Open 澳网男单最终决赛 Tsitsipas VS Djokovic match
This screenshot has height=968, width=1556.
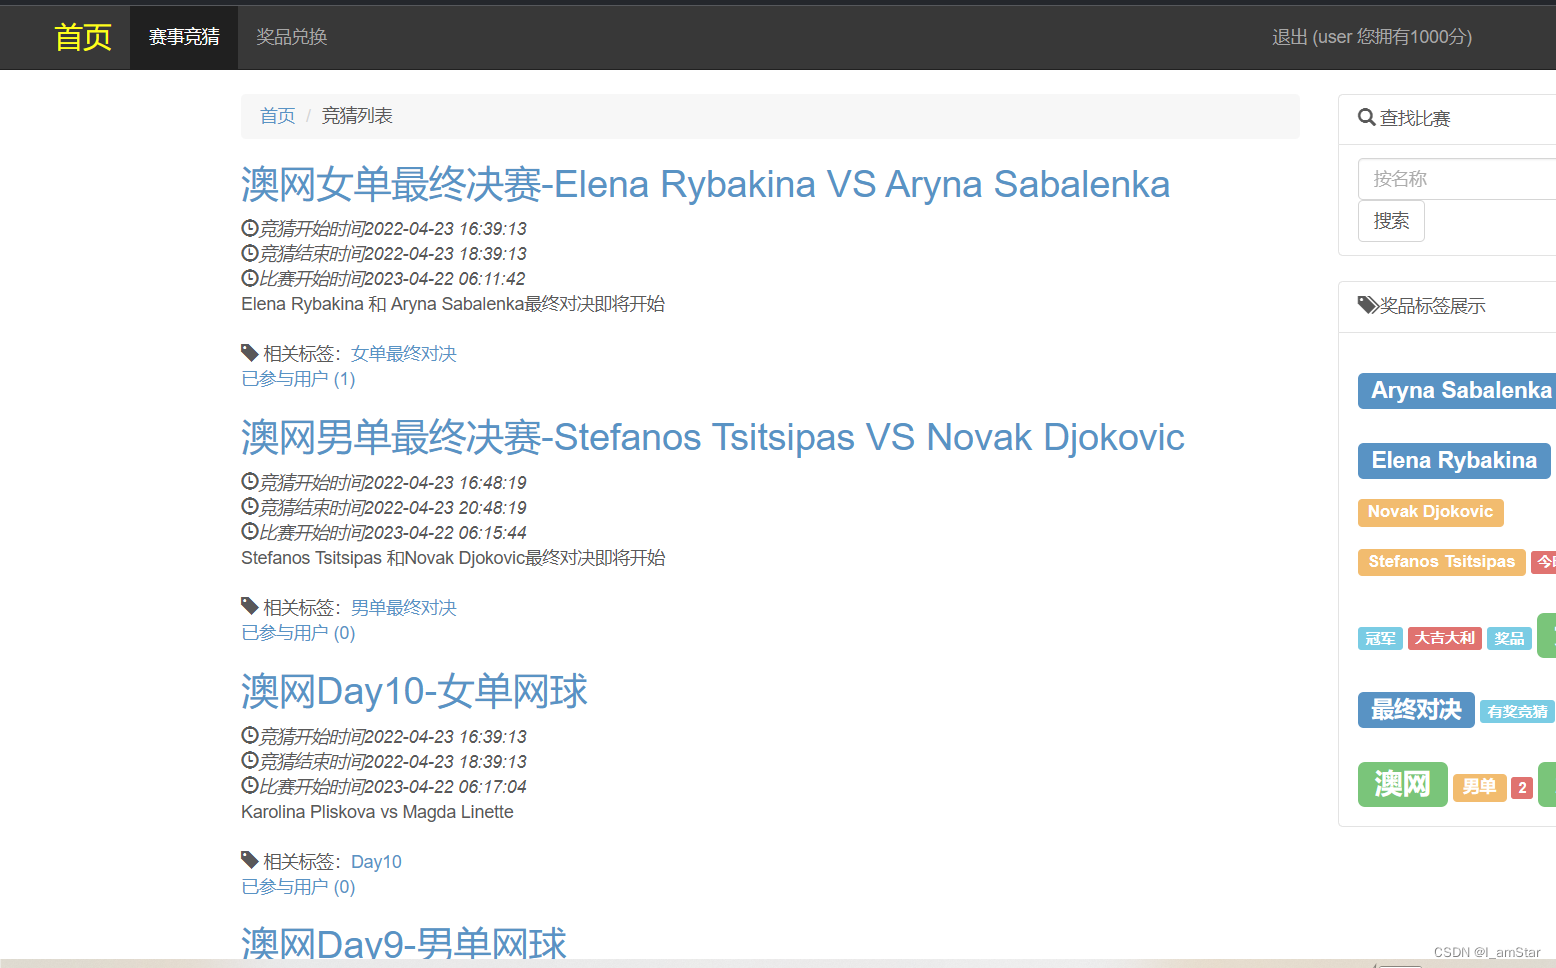tap(713, 438)
